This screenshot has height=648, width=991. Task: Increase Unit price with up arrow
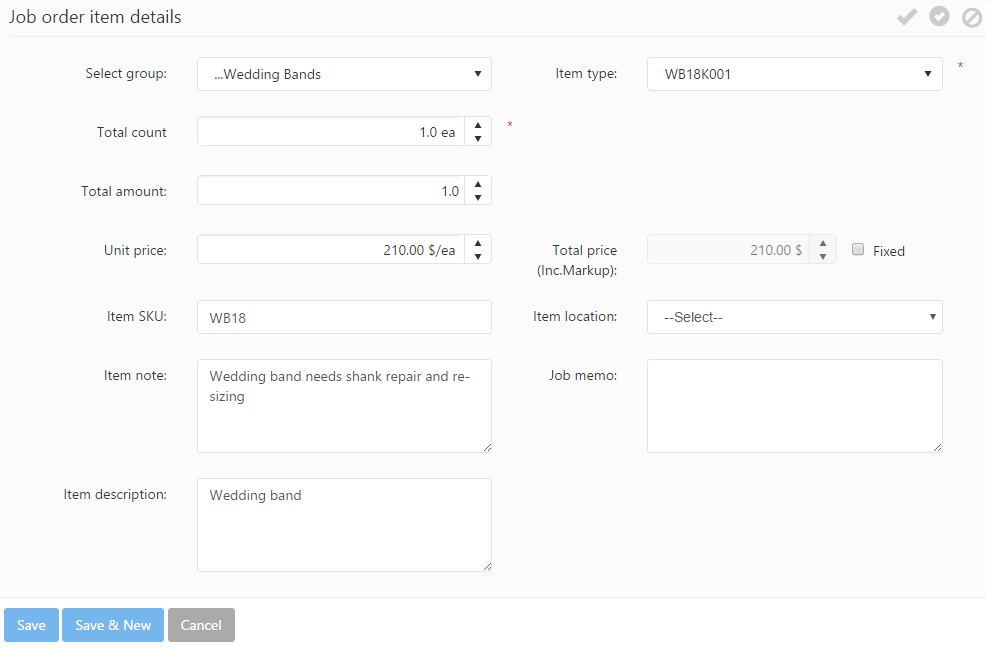pyautogui.click(x=478, y=243)
